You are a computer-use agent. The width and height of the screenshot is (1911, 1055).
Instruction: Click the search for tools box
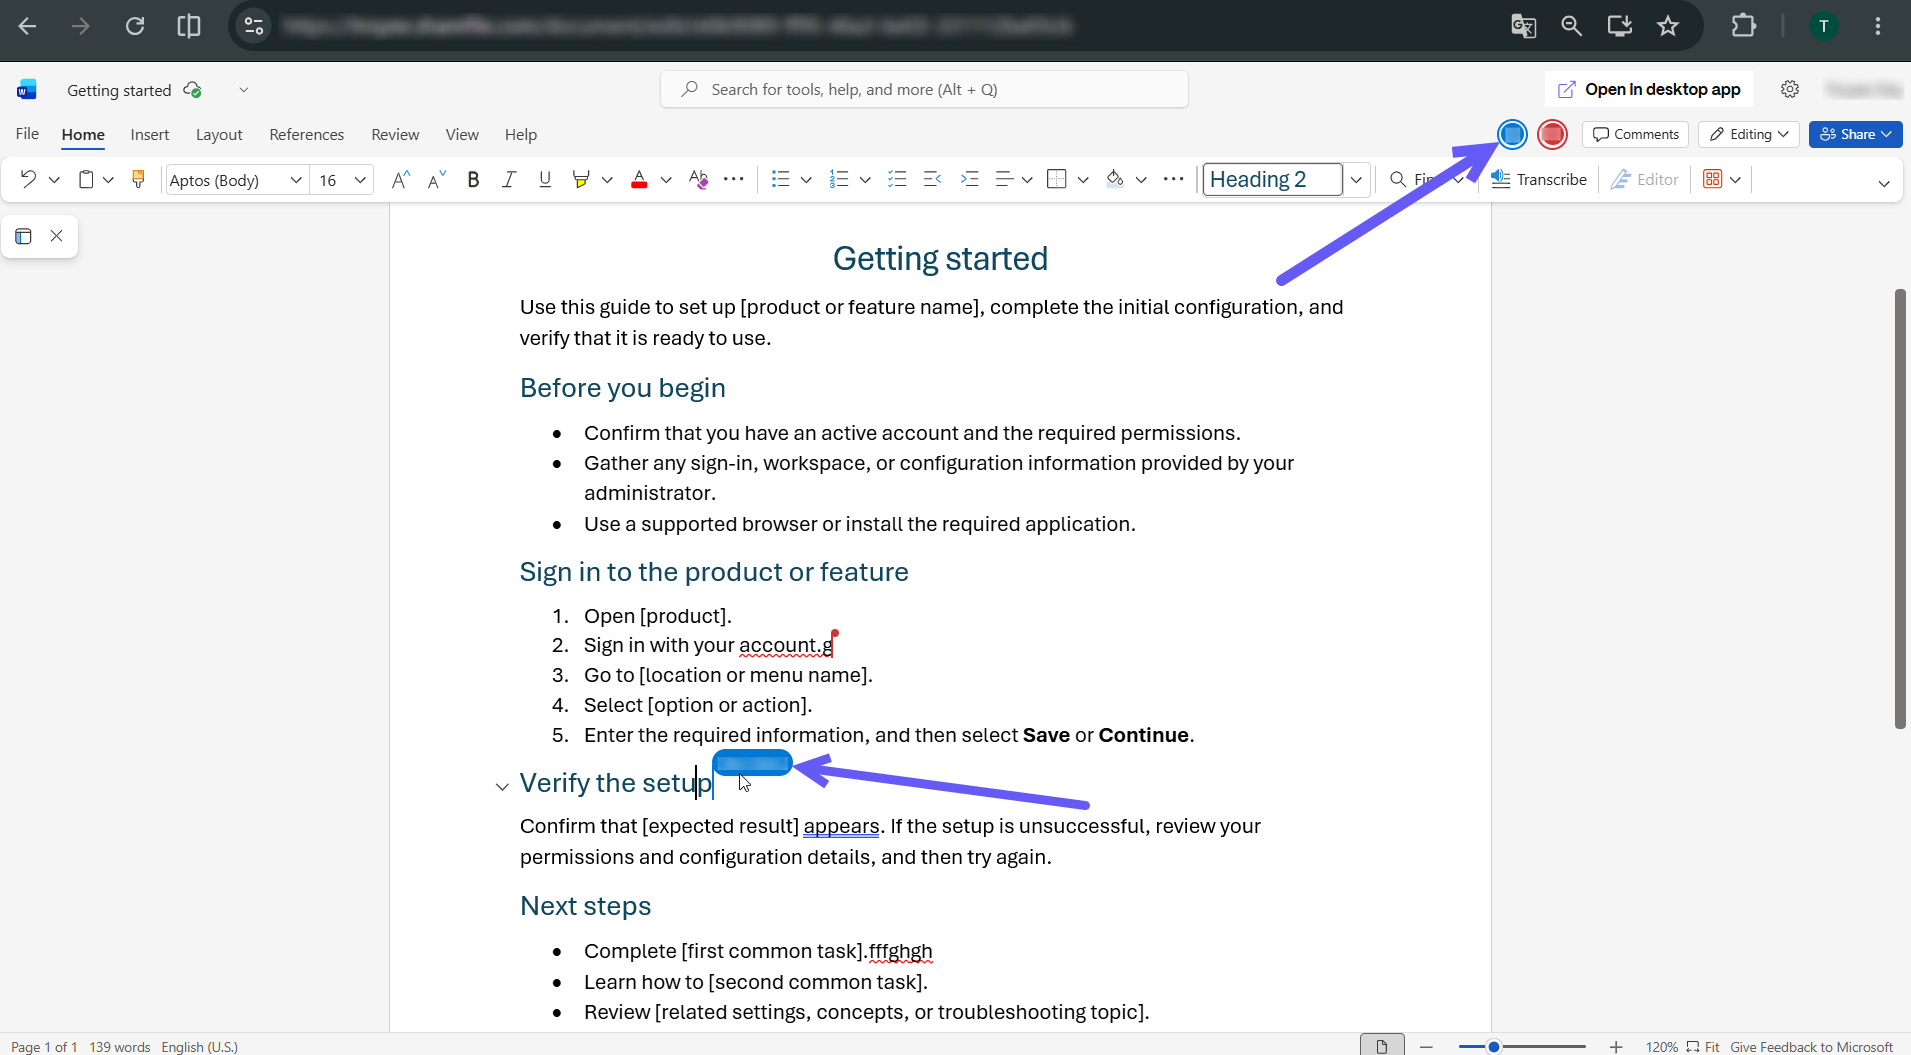point(924,89)
